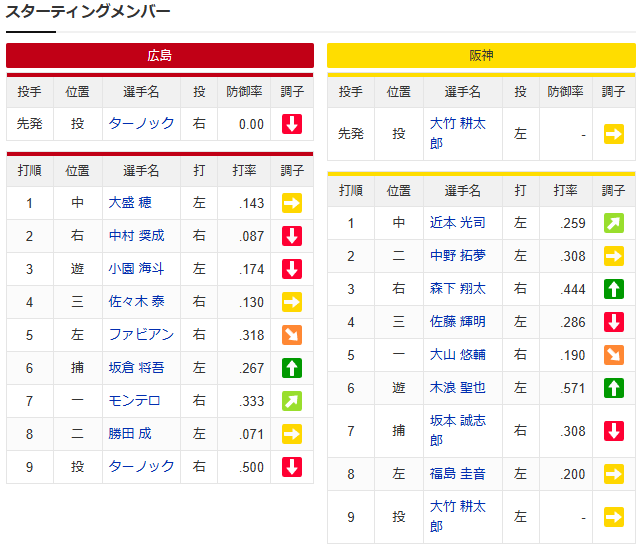This screenshot has height=548, width=640.
Task: Click yellow arrow icon for 福島 圭音
Action: (x=614, y=474)
